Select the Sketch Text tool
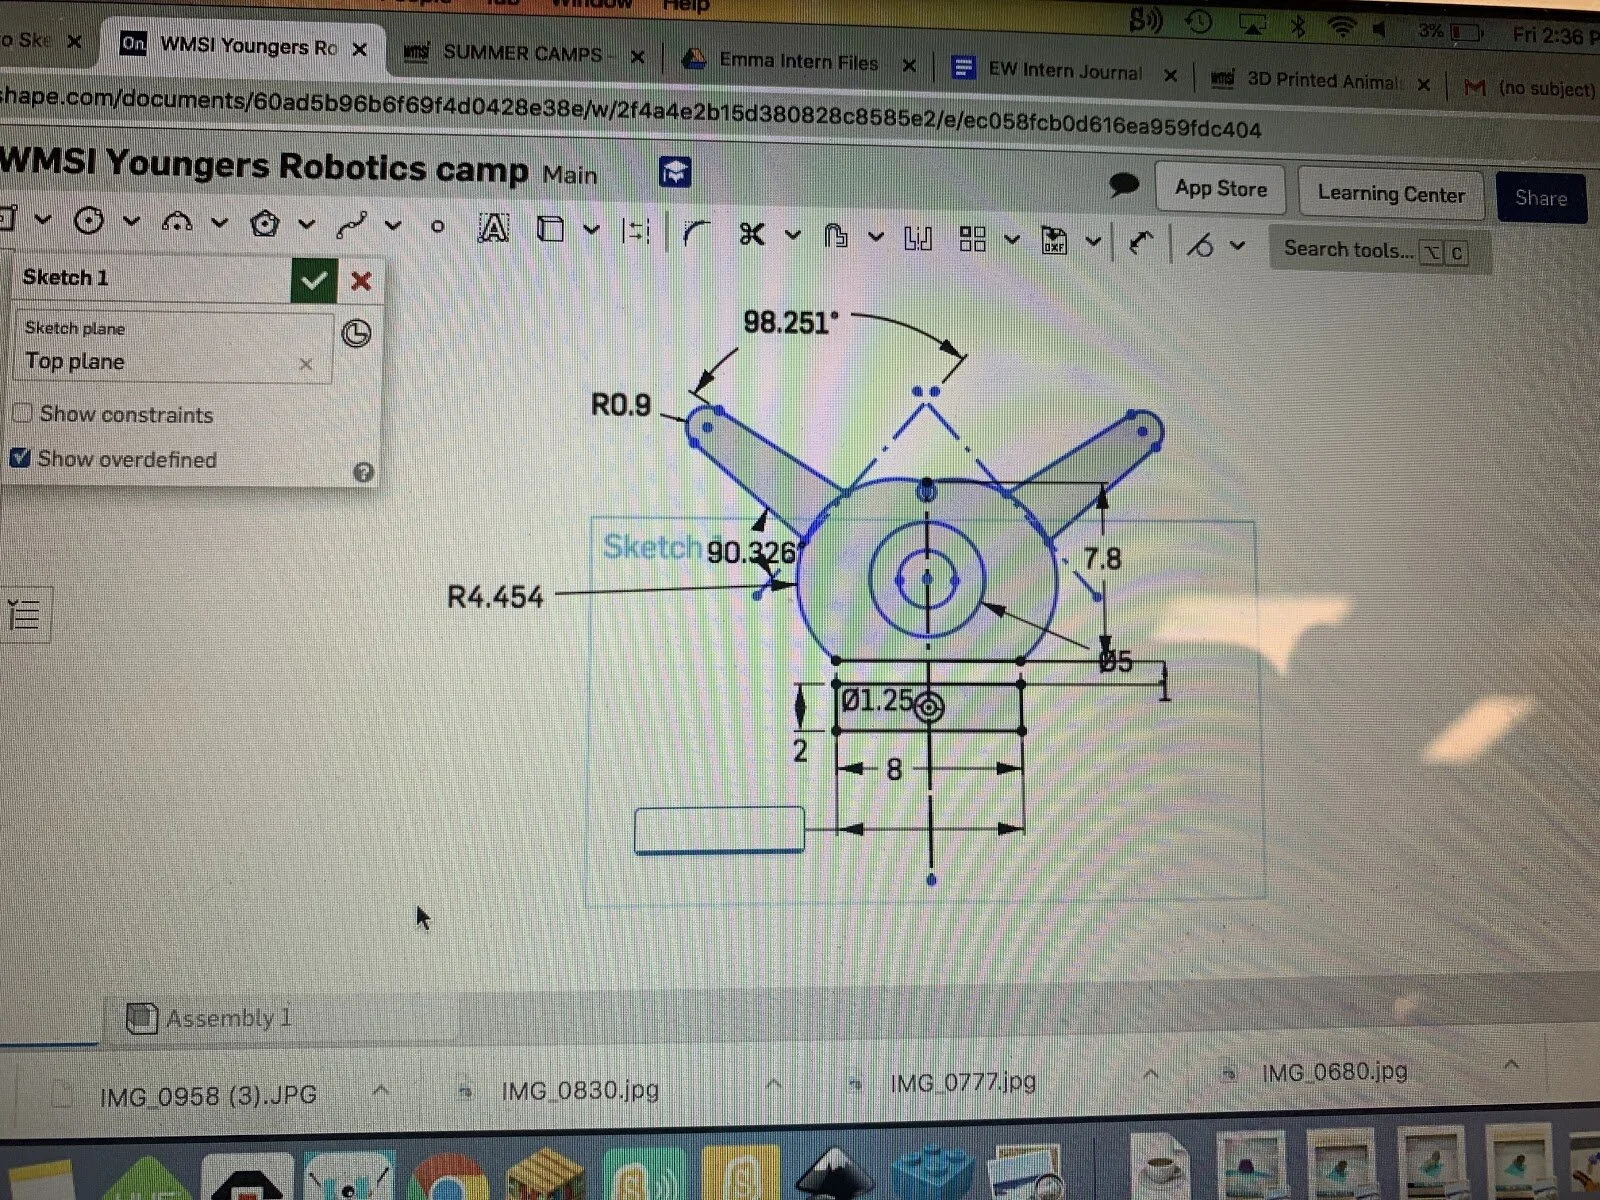The width and height of the screenshot is (1600, 1200). click(493, 229)
